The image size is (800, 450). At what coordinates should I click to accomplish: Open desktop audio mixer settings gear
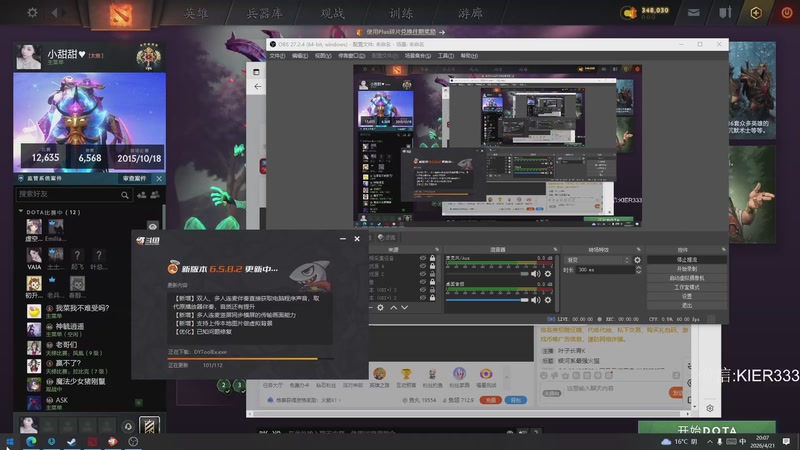(x=547, y=300)
